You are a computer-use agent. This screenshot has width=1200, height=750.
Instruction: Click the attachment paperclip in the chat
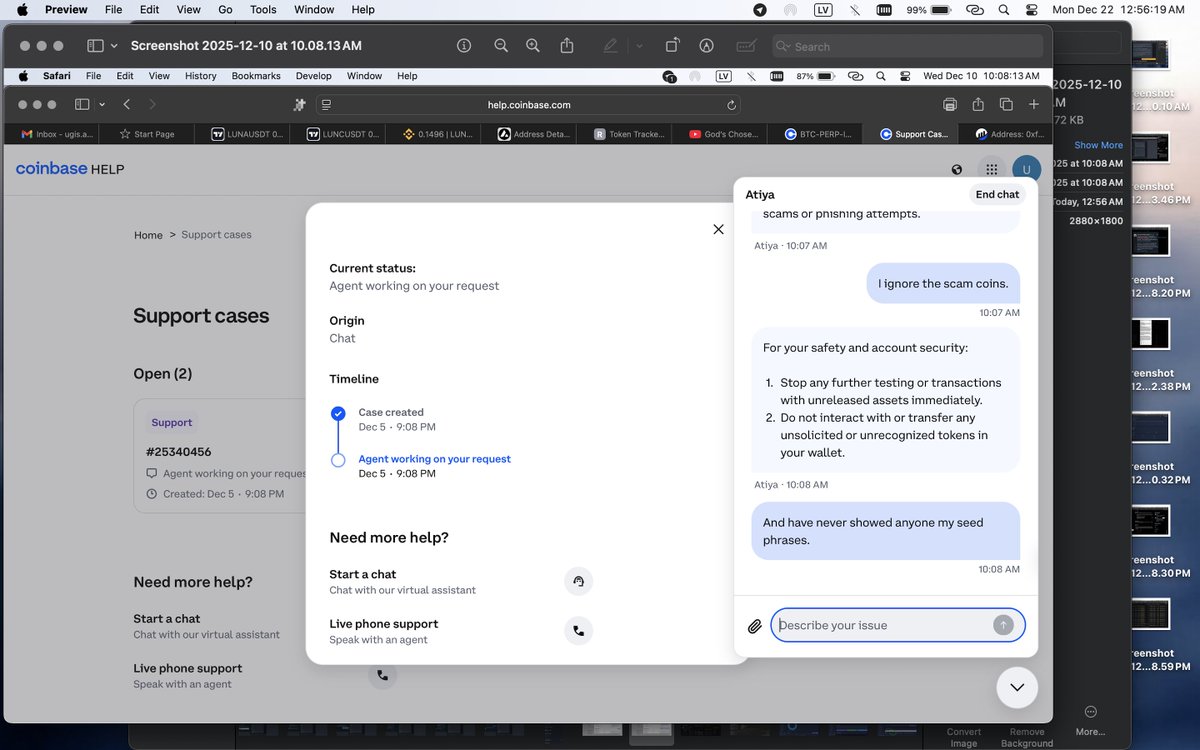tap(755, 626)
